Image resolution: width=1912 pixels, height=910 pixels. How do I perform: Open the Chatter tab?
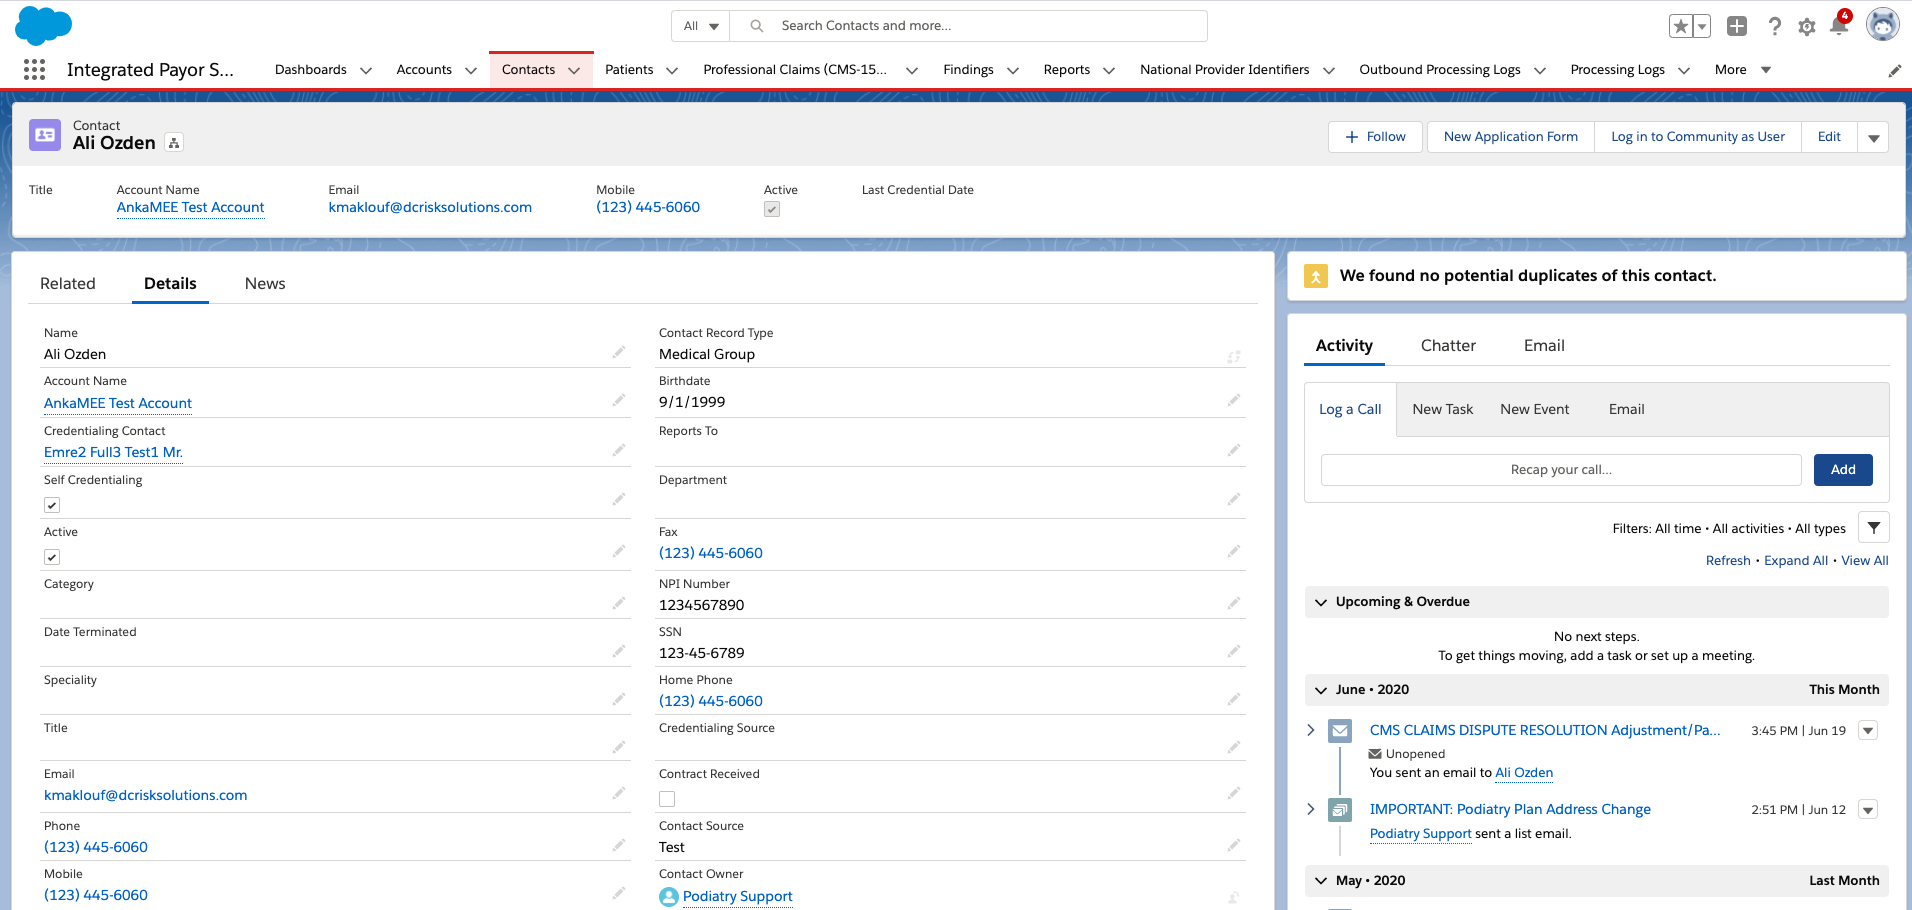[1448, 345]
